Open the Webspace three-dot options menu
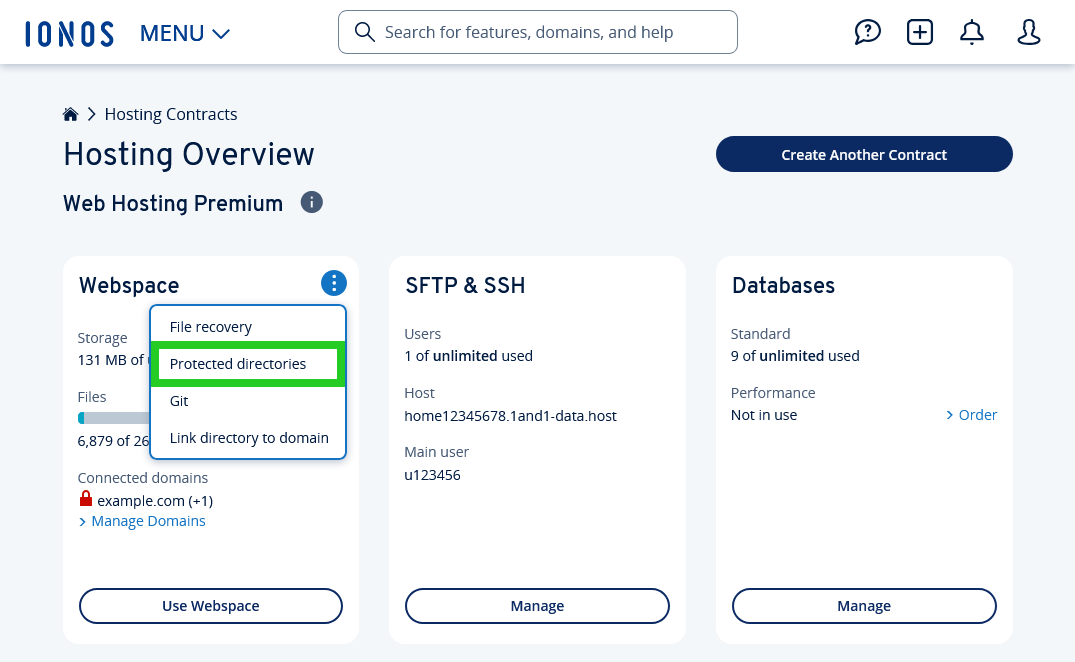Screen dimensions: 1075x662 pos(333,283)
